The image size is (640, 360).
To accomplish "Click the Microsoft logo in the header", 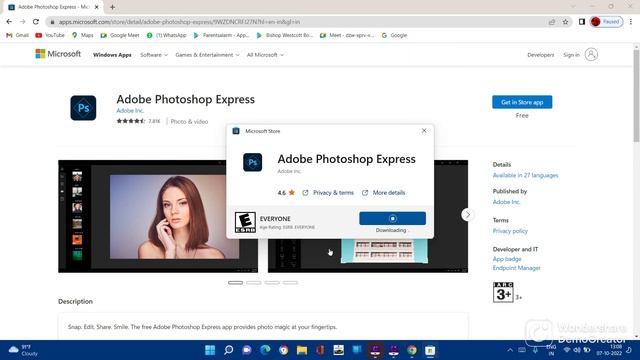I will pyautogui.click(x=58, y=54).
